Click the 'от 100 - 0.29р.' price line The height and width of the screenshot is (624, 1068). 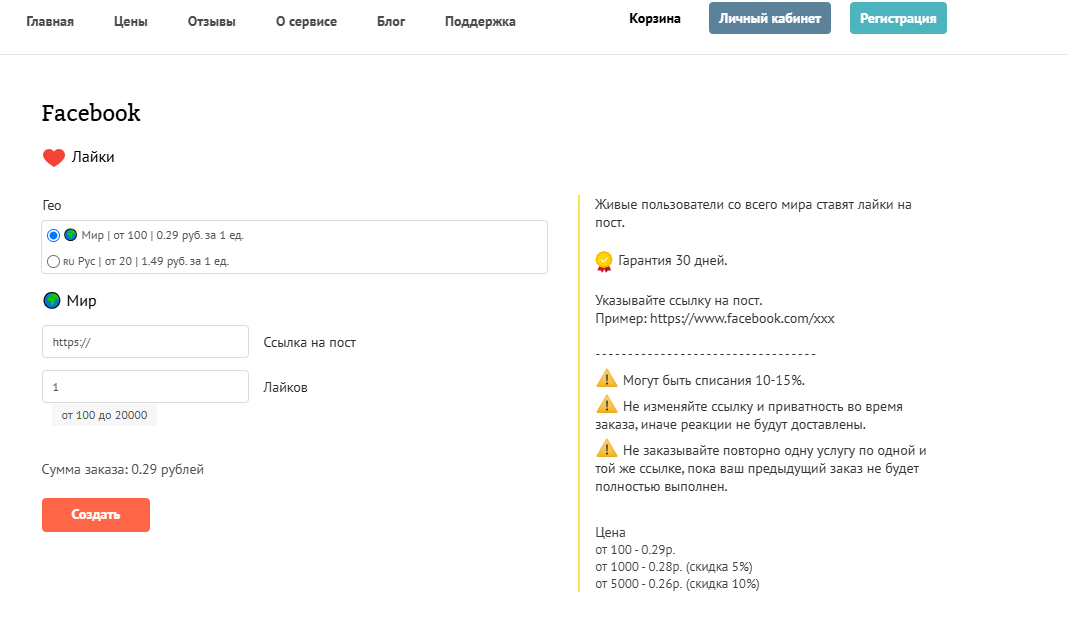(635, 550)
